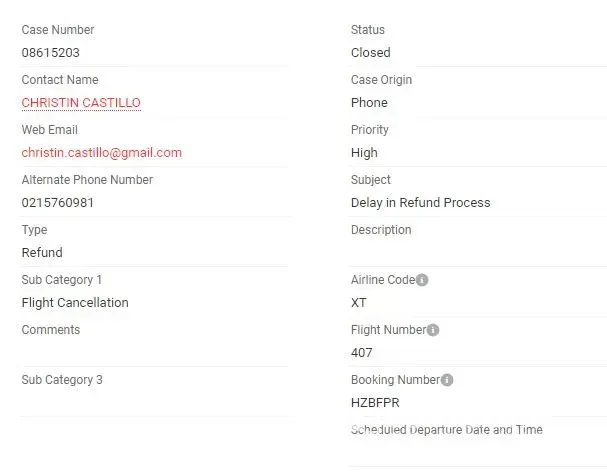Viewport: 607px width, 473px height.
Task: Click the Flight Cancellation sub category value
Action: click(x=75, y=303)
